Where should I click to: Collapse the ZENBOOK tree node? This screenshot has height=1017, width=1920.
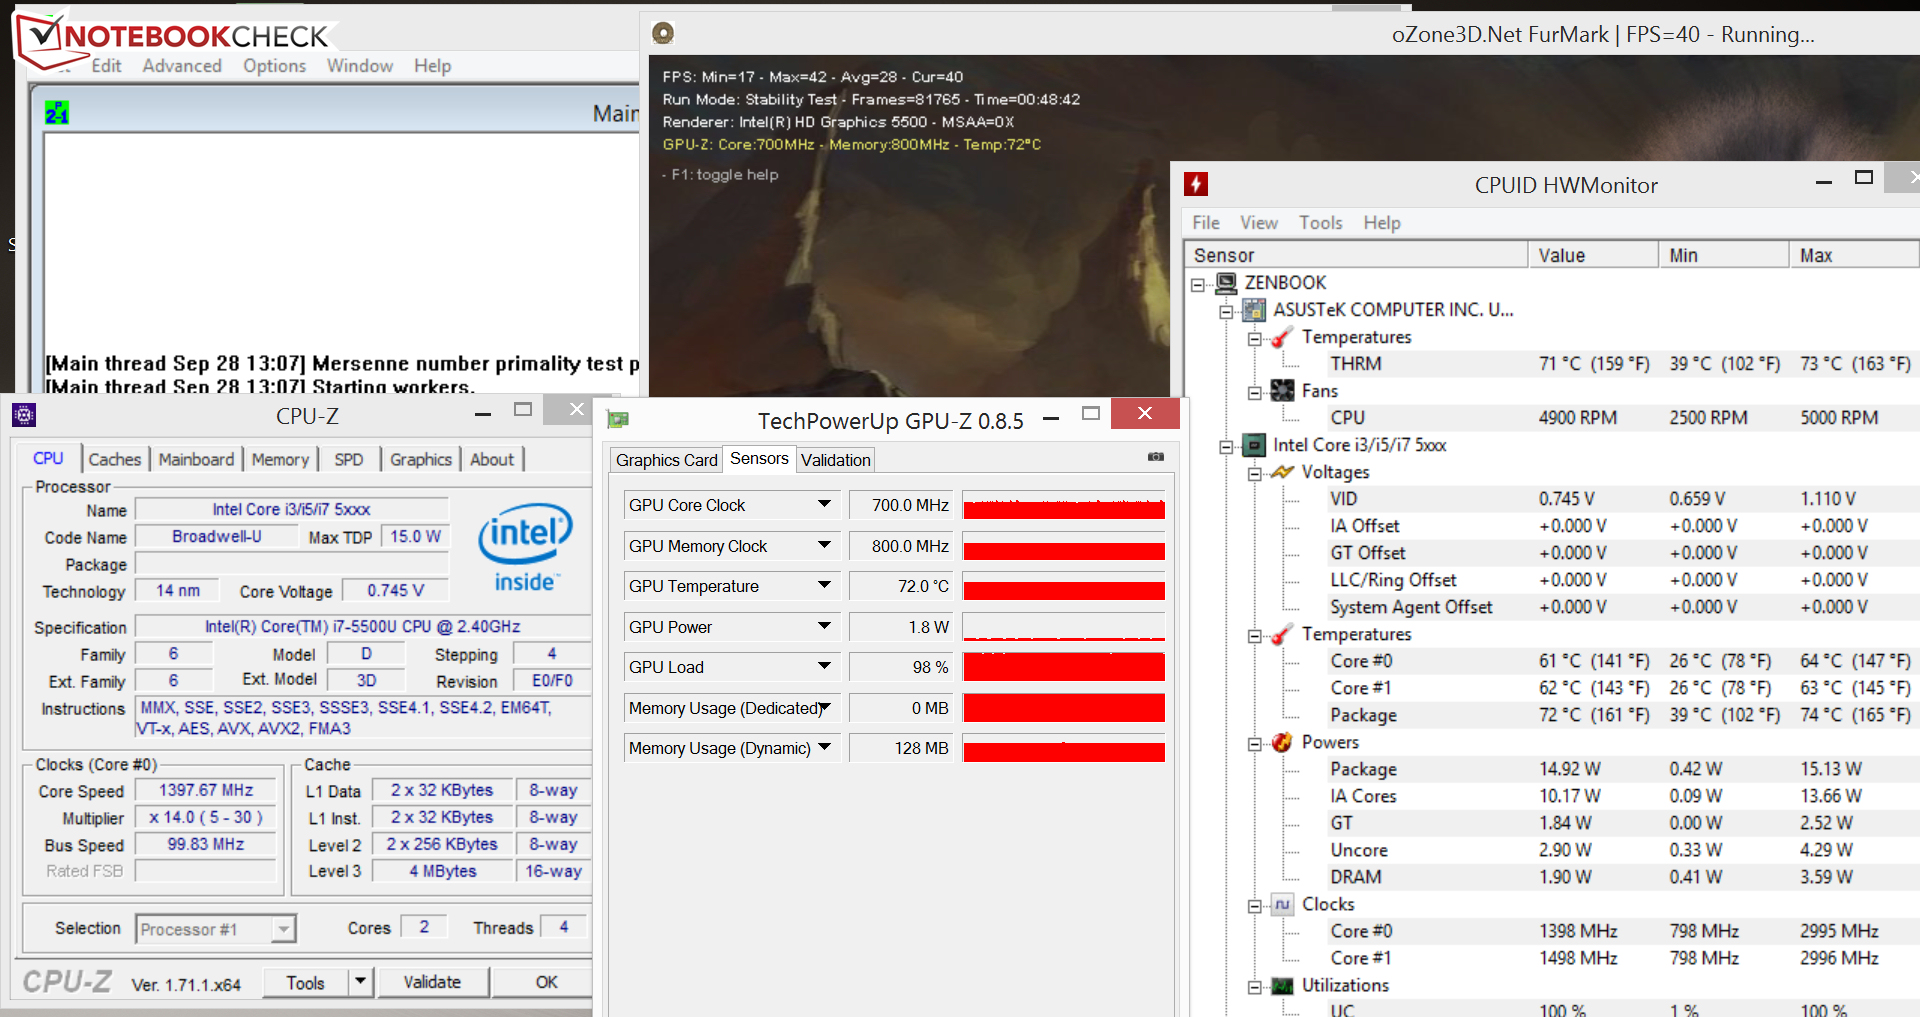coord(1198,284)
